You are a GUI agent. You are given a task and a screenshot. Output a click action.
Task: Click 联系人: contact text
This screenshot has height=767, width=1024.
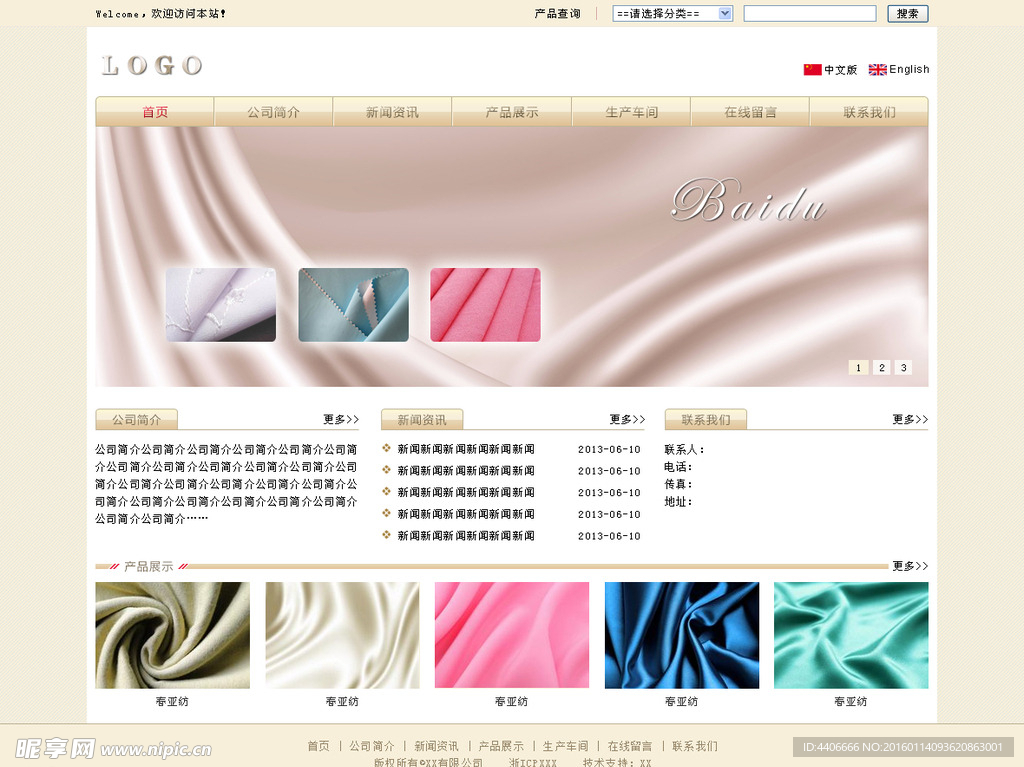[x=684, y=449]
